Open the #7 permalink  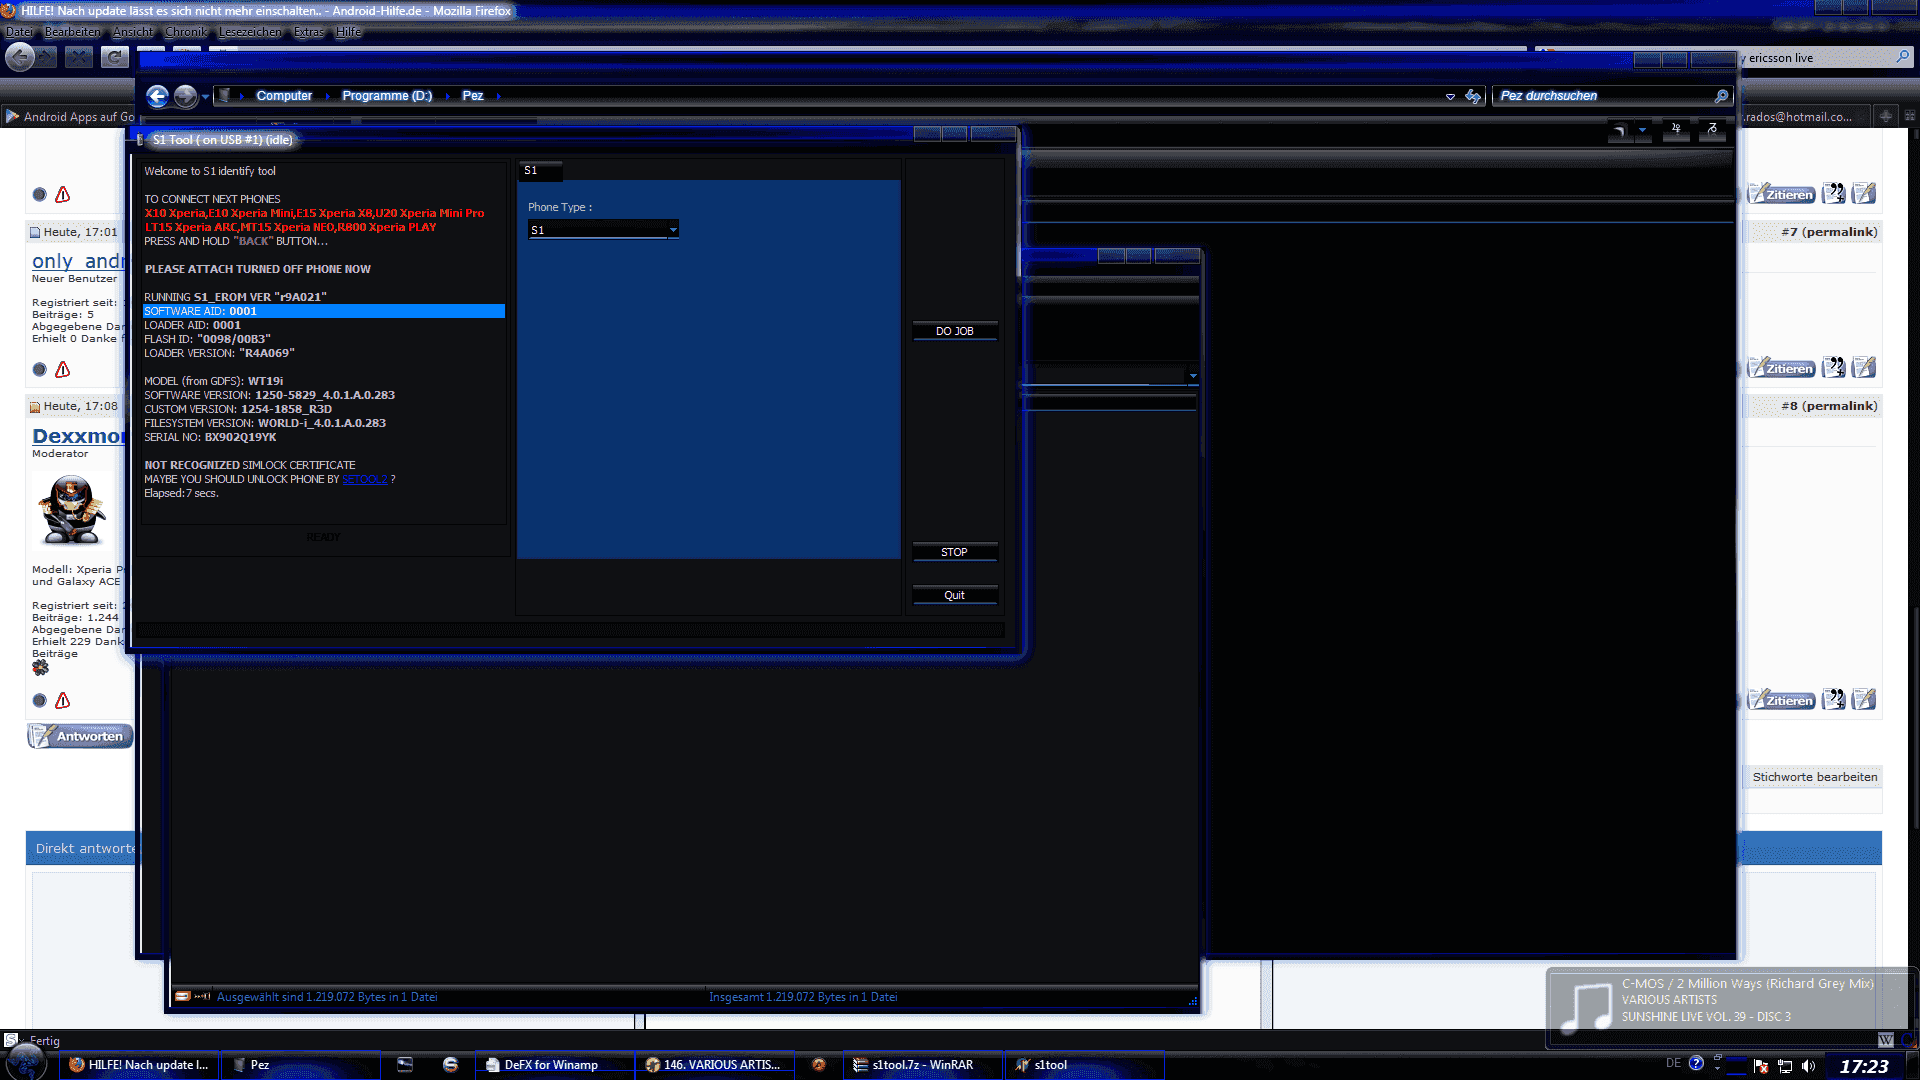(x=1829, y=232)
